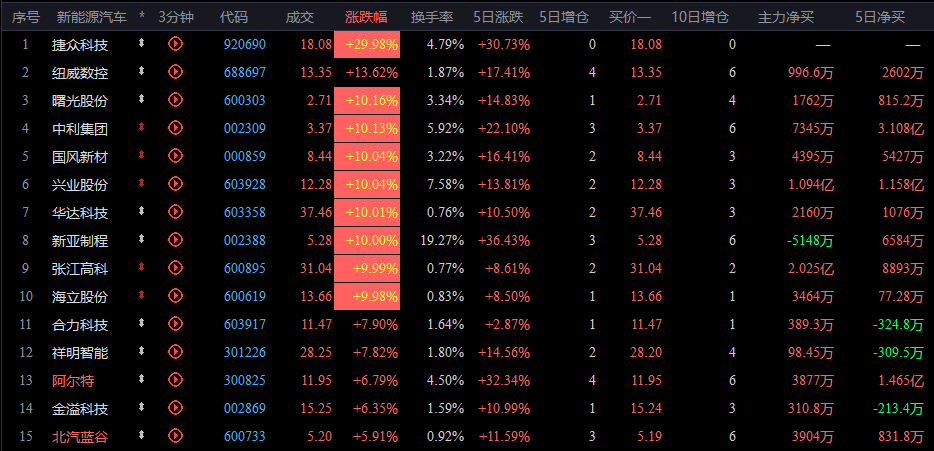
Task: Click the play icon in 纽威数控 row
Action: click(x=175, y=71)
